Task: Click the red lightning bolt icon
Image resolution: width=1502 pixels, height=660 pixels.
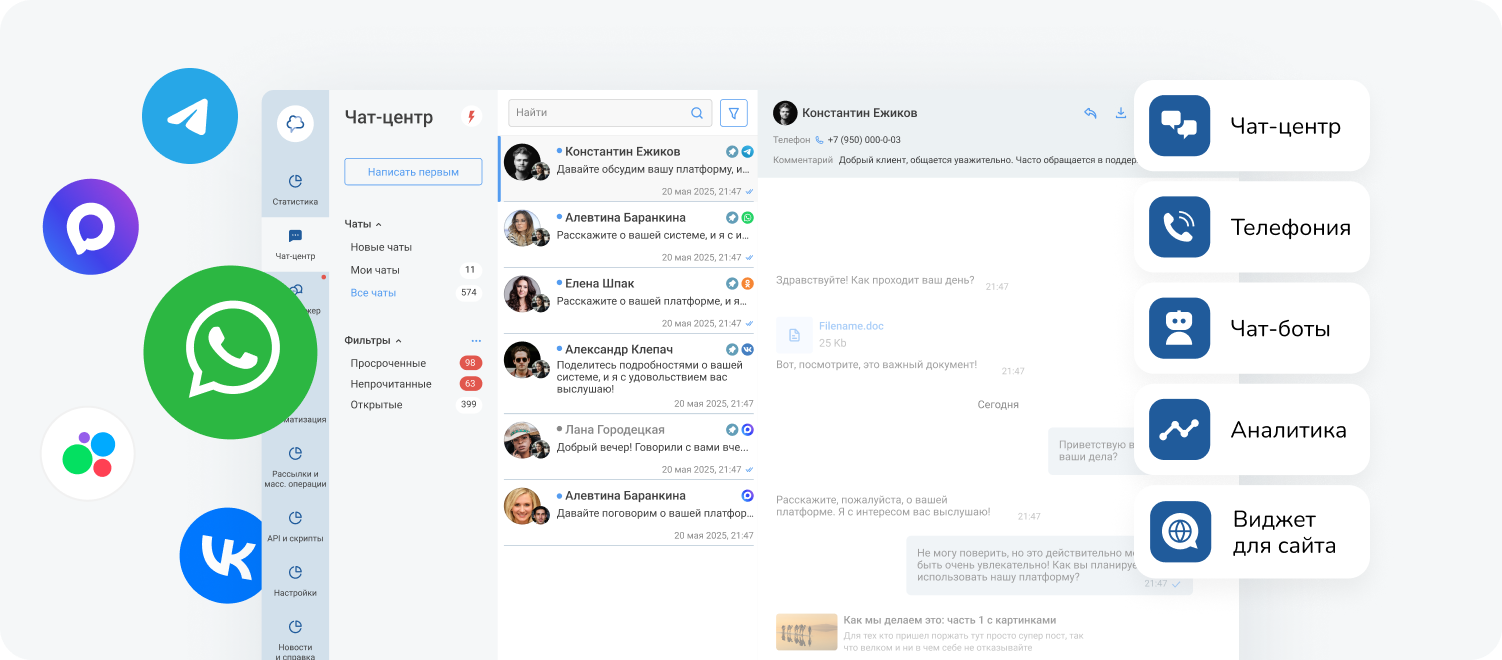Action: pos(471,117)
